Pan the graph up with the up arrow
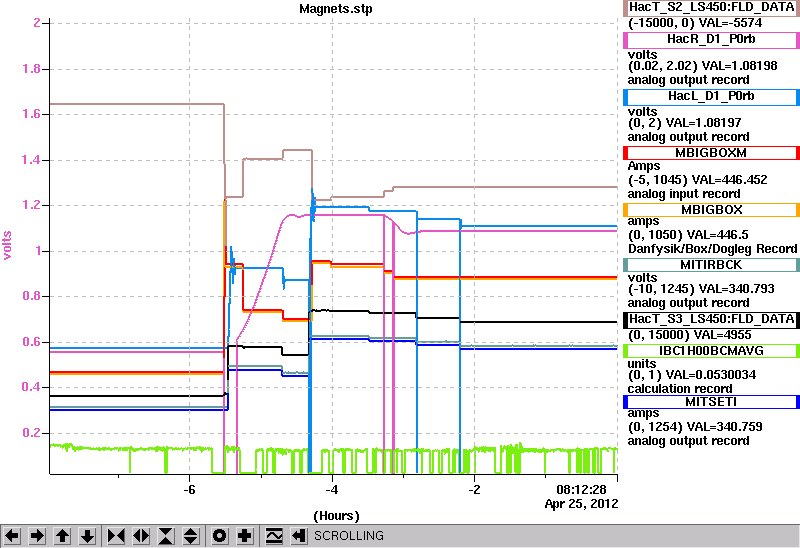Screen dimensions: 800x548 [x=63, y=536]
